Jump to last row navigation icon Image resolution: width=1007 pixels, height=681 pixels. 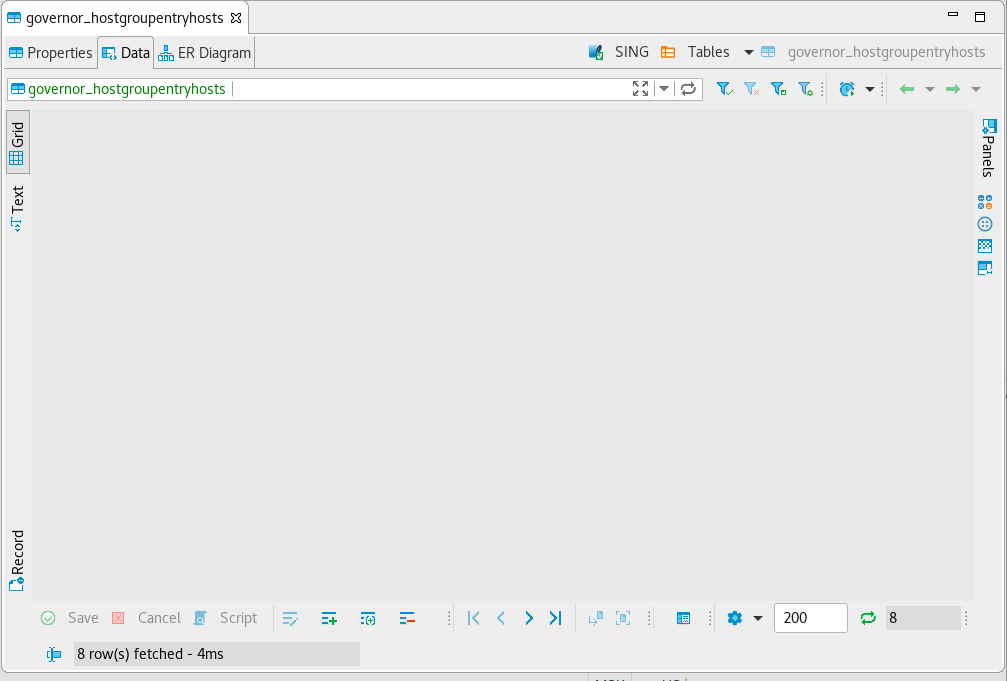coord(556,618)
